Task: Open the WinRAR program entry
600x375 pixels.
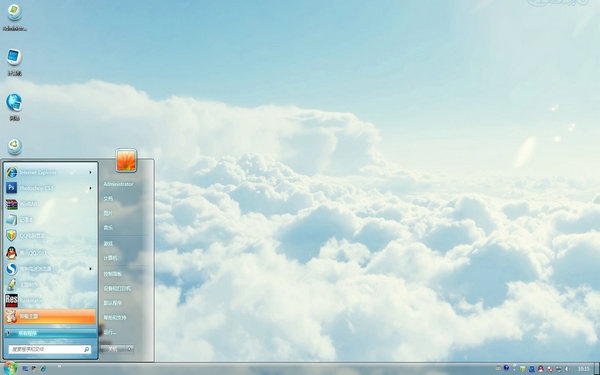Action: pos(50,204)
